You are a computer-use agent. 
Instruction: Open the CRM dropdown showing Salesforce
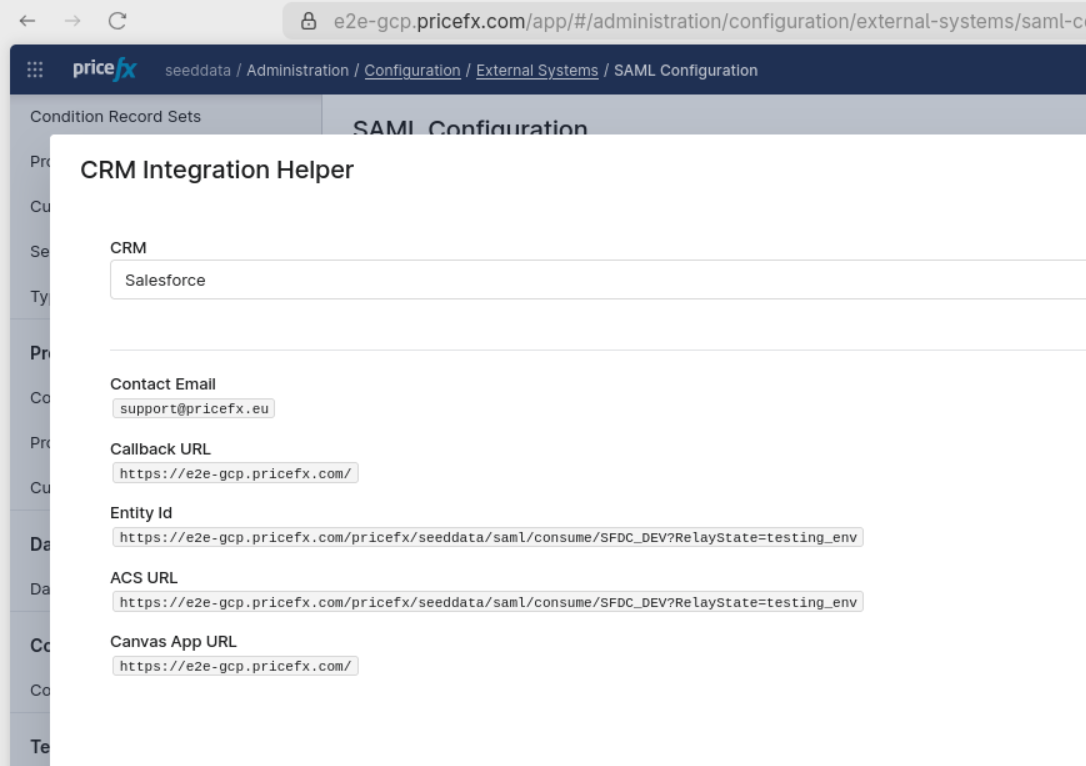point(597,281)
